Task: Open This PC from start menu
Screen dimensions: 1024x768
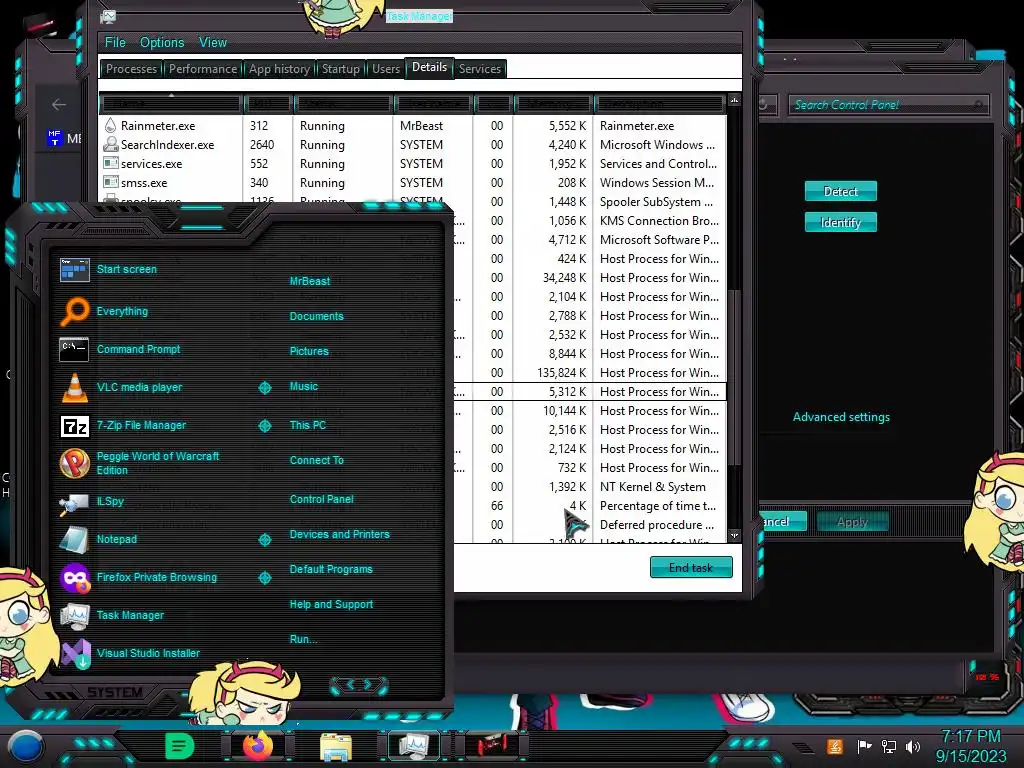Action: click(308, 425)
